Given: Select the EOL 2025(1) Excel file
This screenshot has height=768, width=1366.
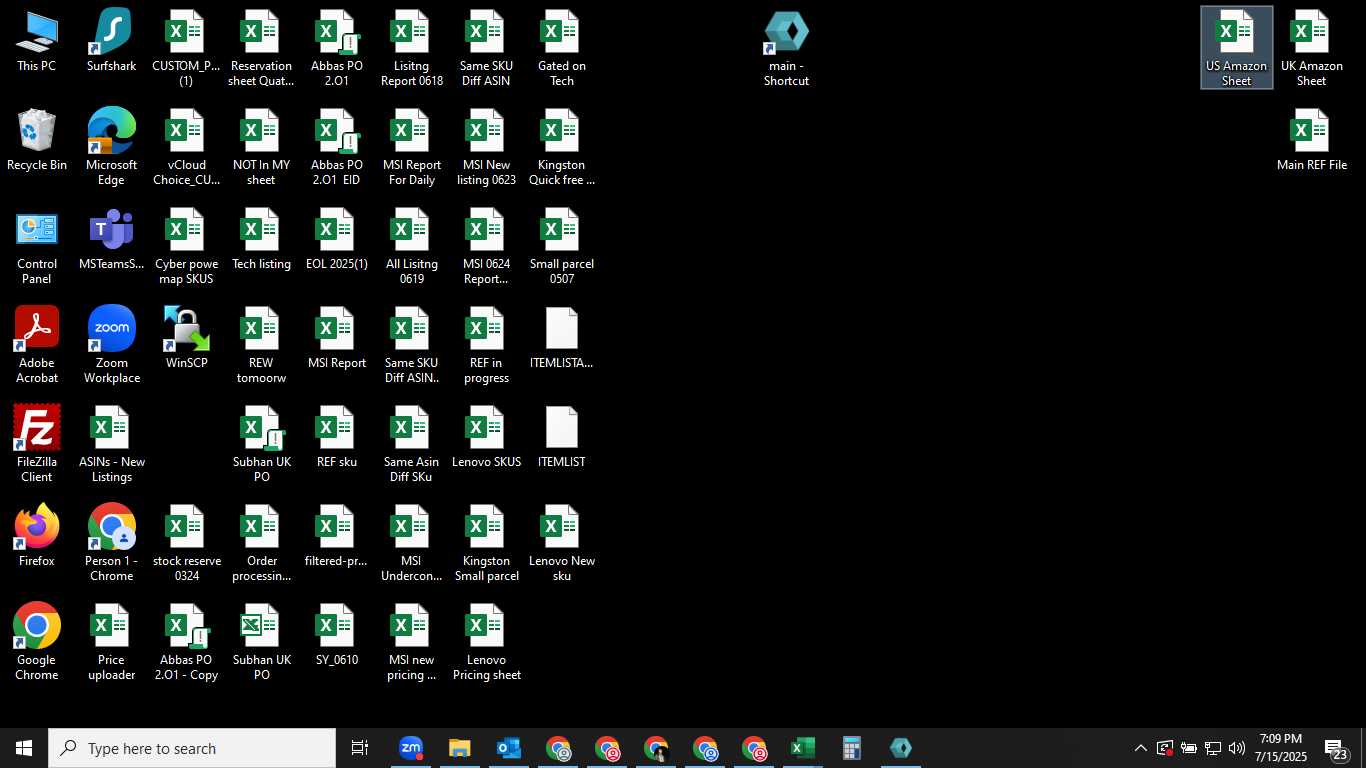Looking at the screenshot, I should click(x=336, y=240).
